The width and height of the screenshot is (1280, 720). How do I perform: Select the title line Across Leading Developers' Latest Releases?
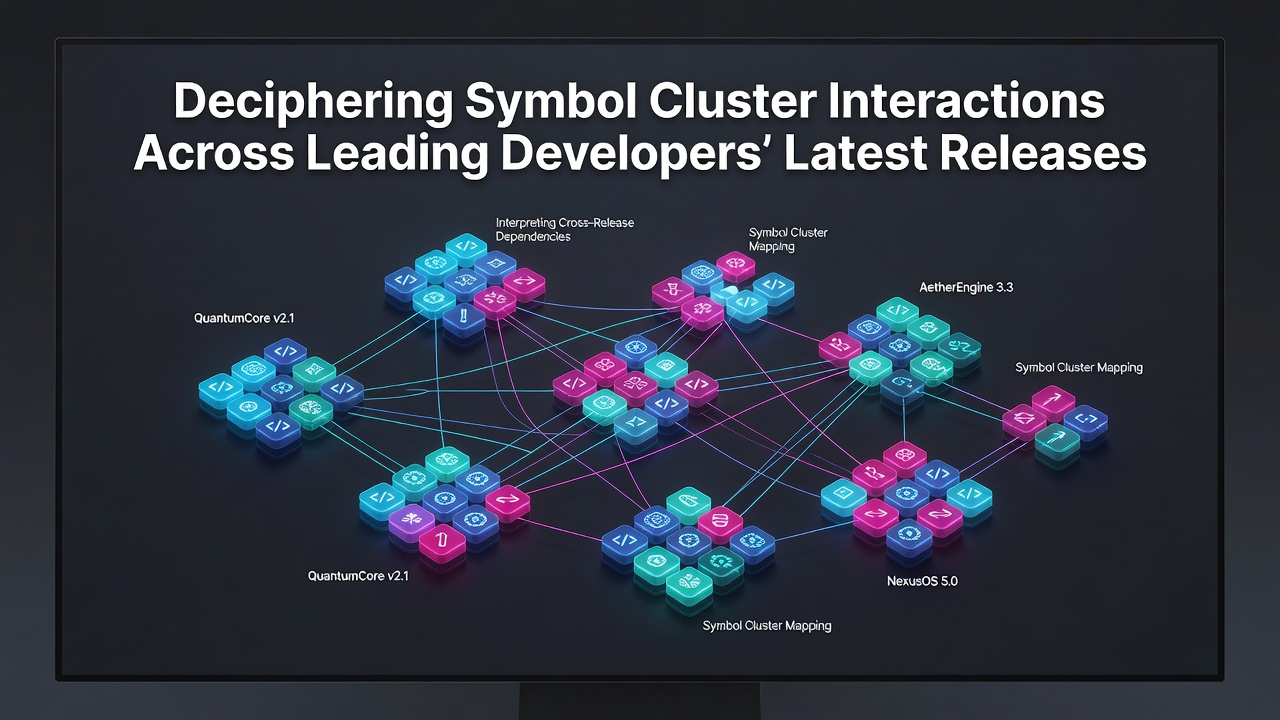(x=640, y=153)
